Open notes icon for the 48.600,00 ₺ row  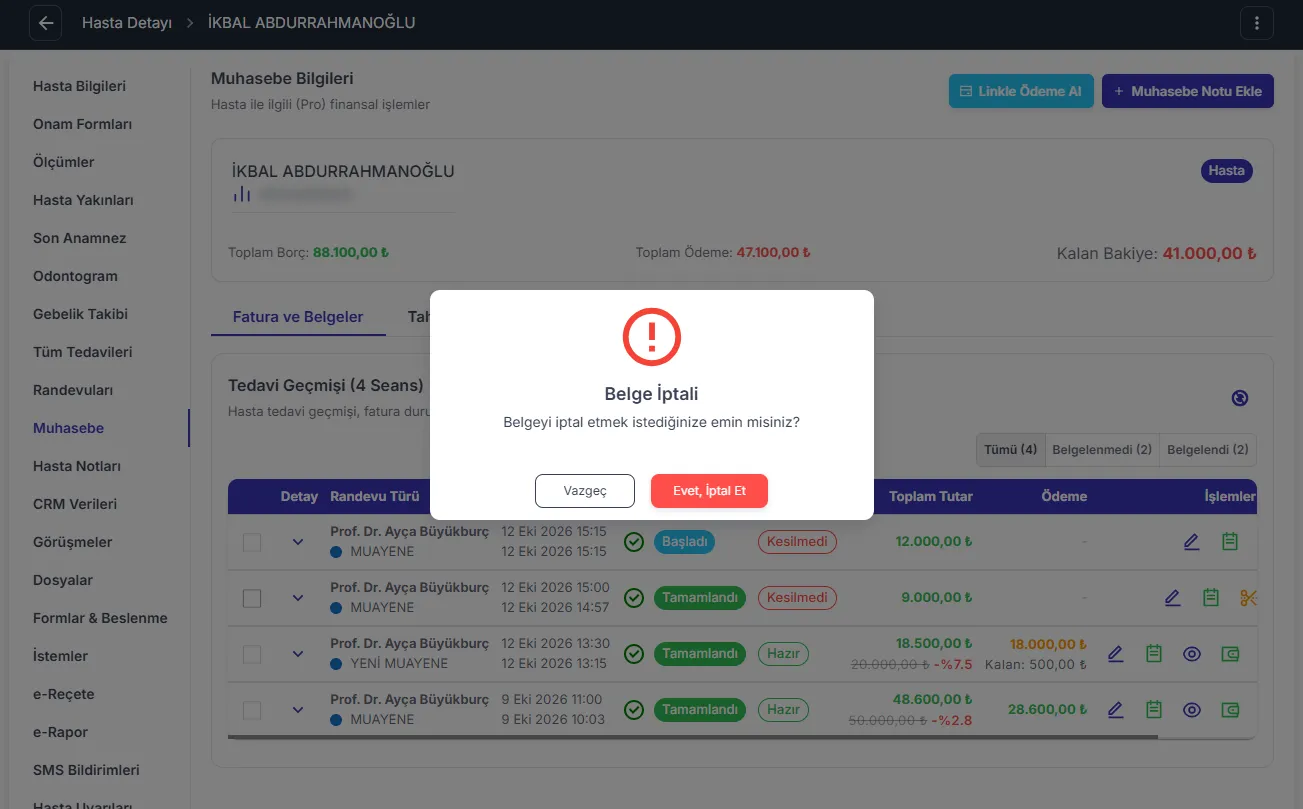point(1154,710)
